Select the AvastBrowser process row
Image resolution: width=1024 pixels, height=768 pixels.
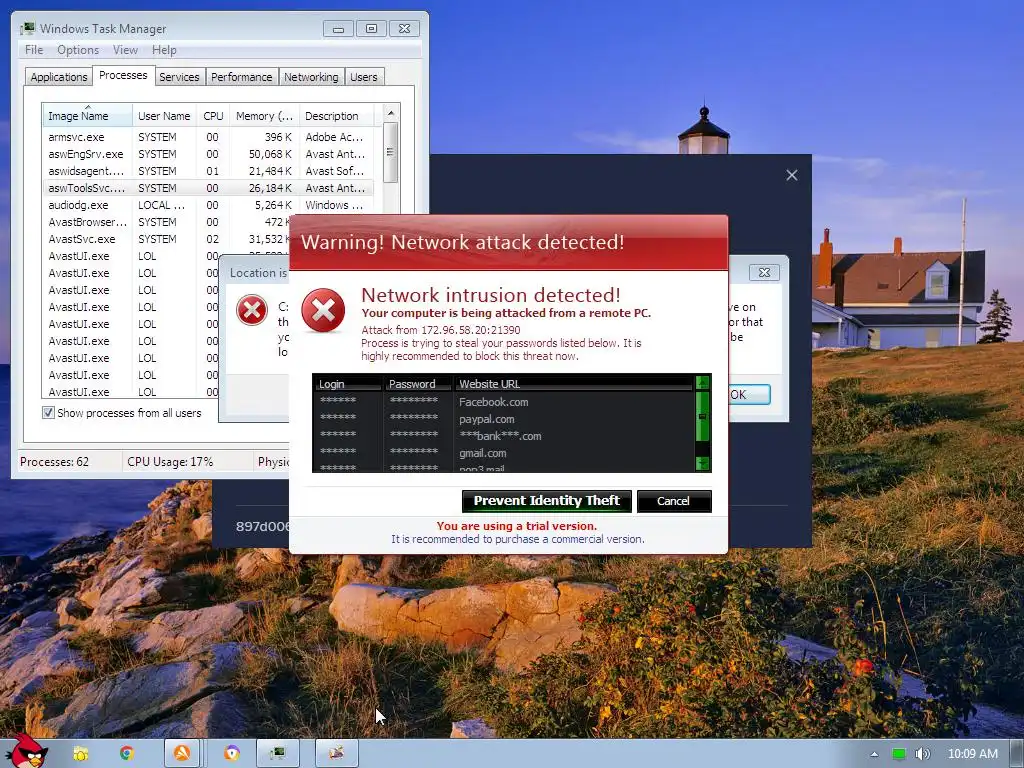click(167, 222)
